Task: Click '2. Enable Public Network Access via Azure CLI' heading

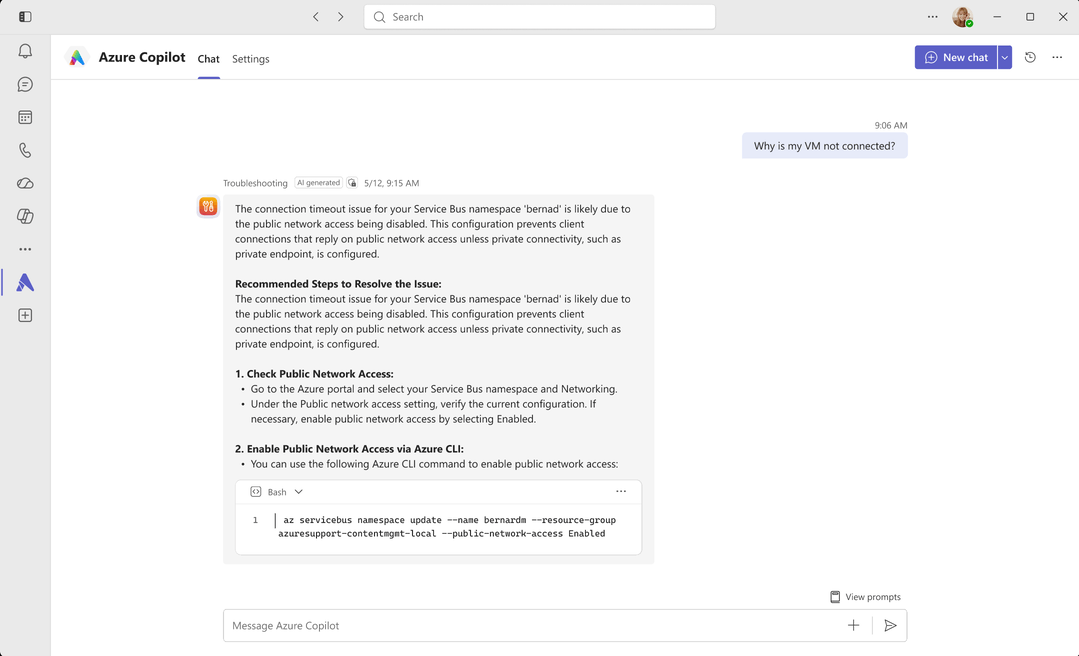Action: point(349,449)
